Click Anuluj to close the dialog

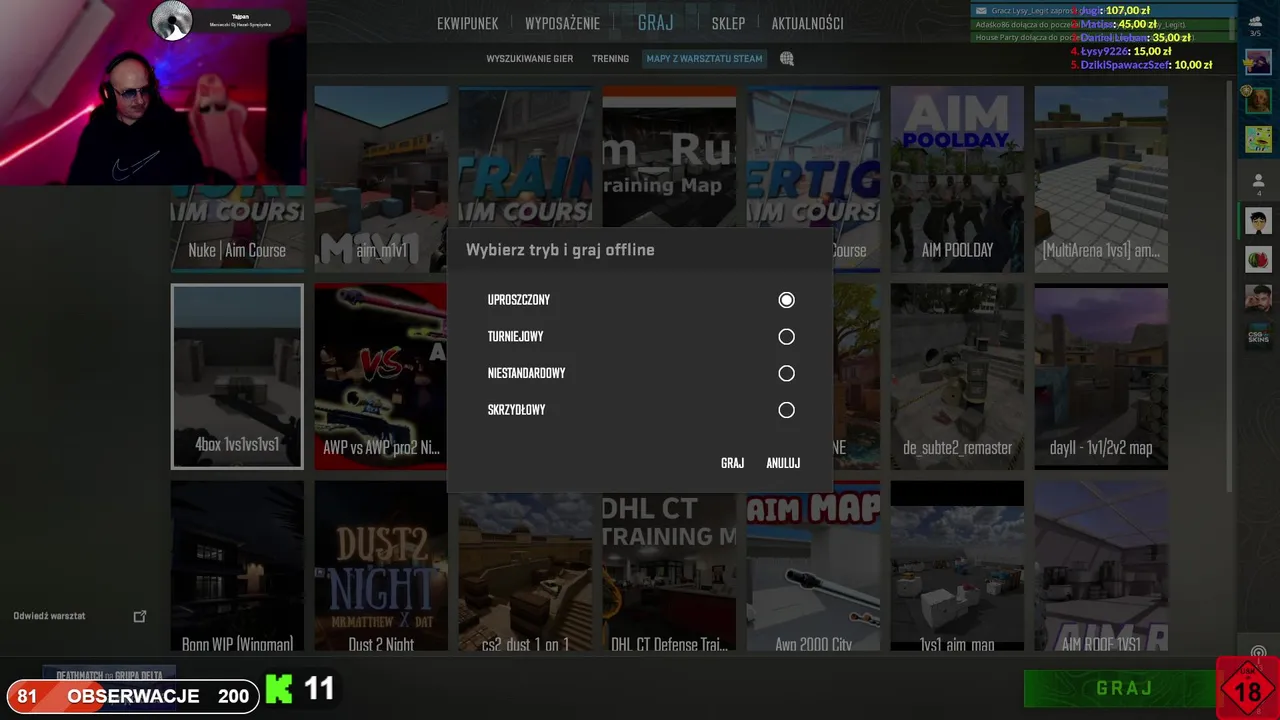[783, 463]
